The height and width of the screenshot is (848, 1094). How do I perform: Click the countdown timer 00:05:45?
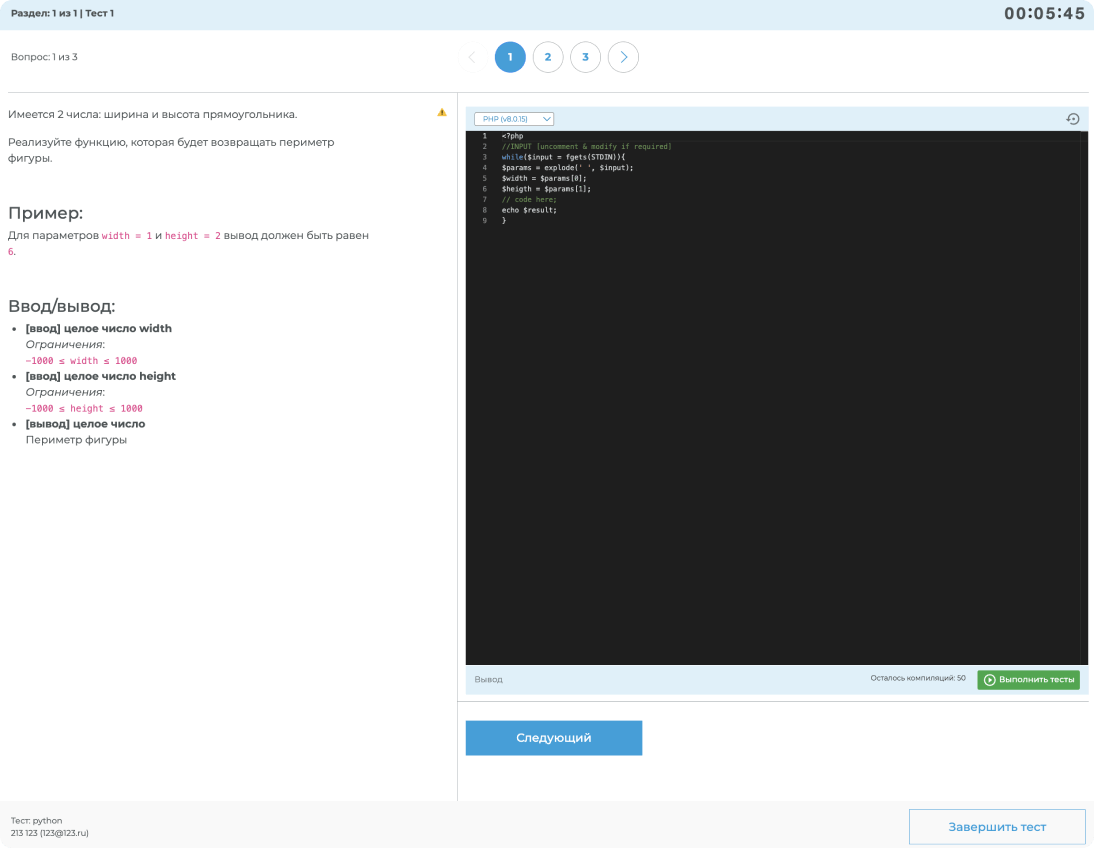coord(1044,14)
